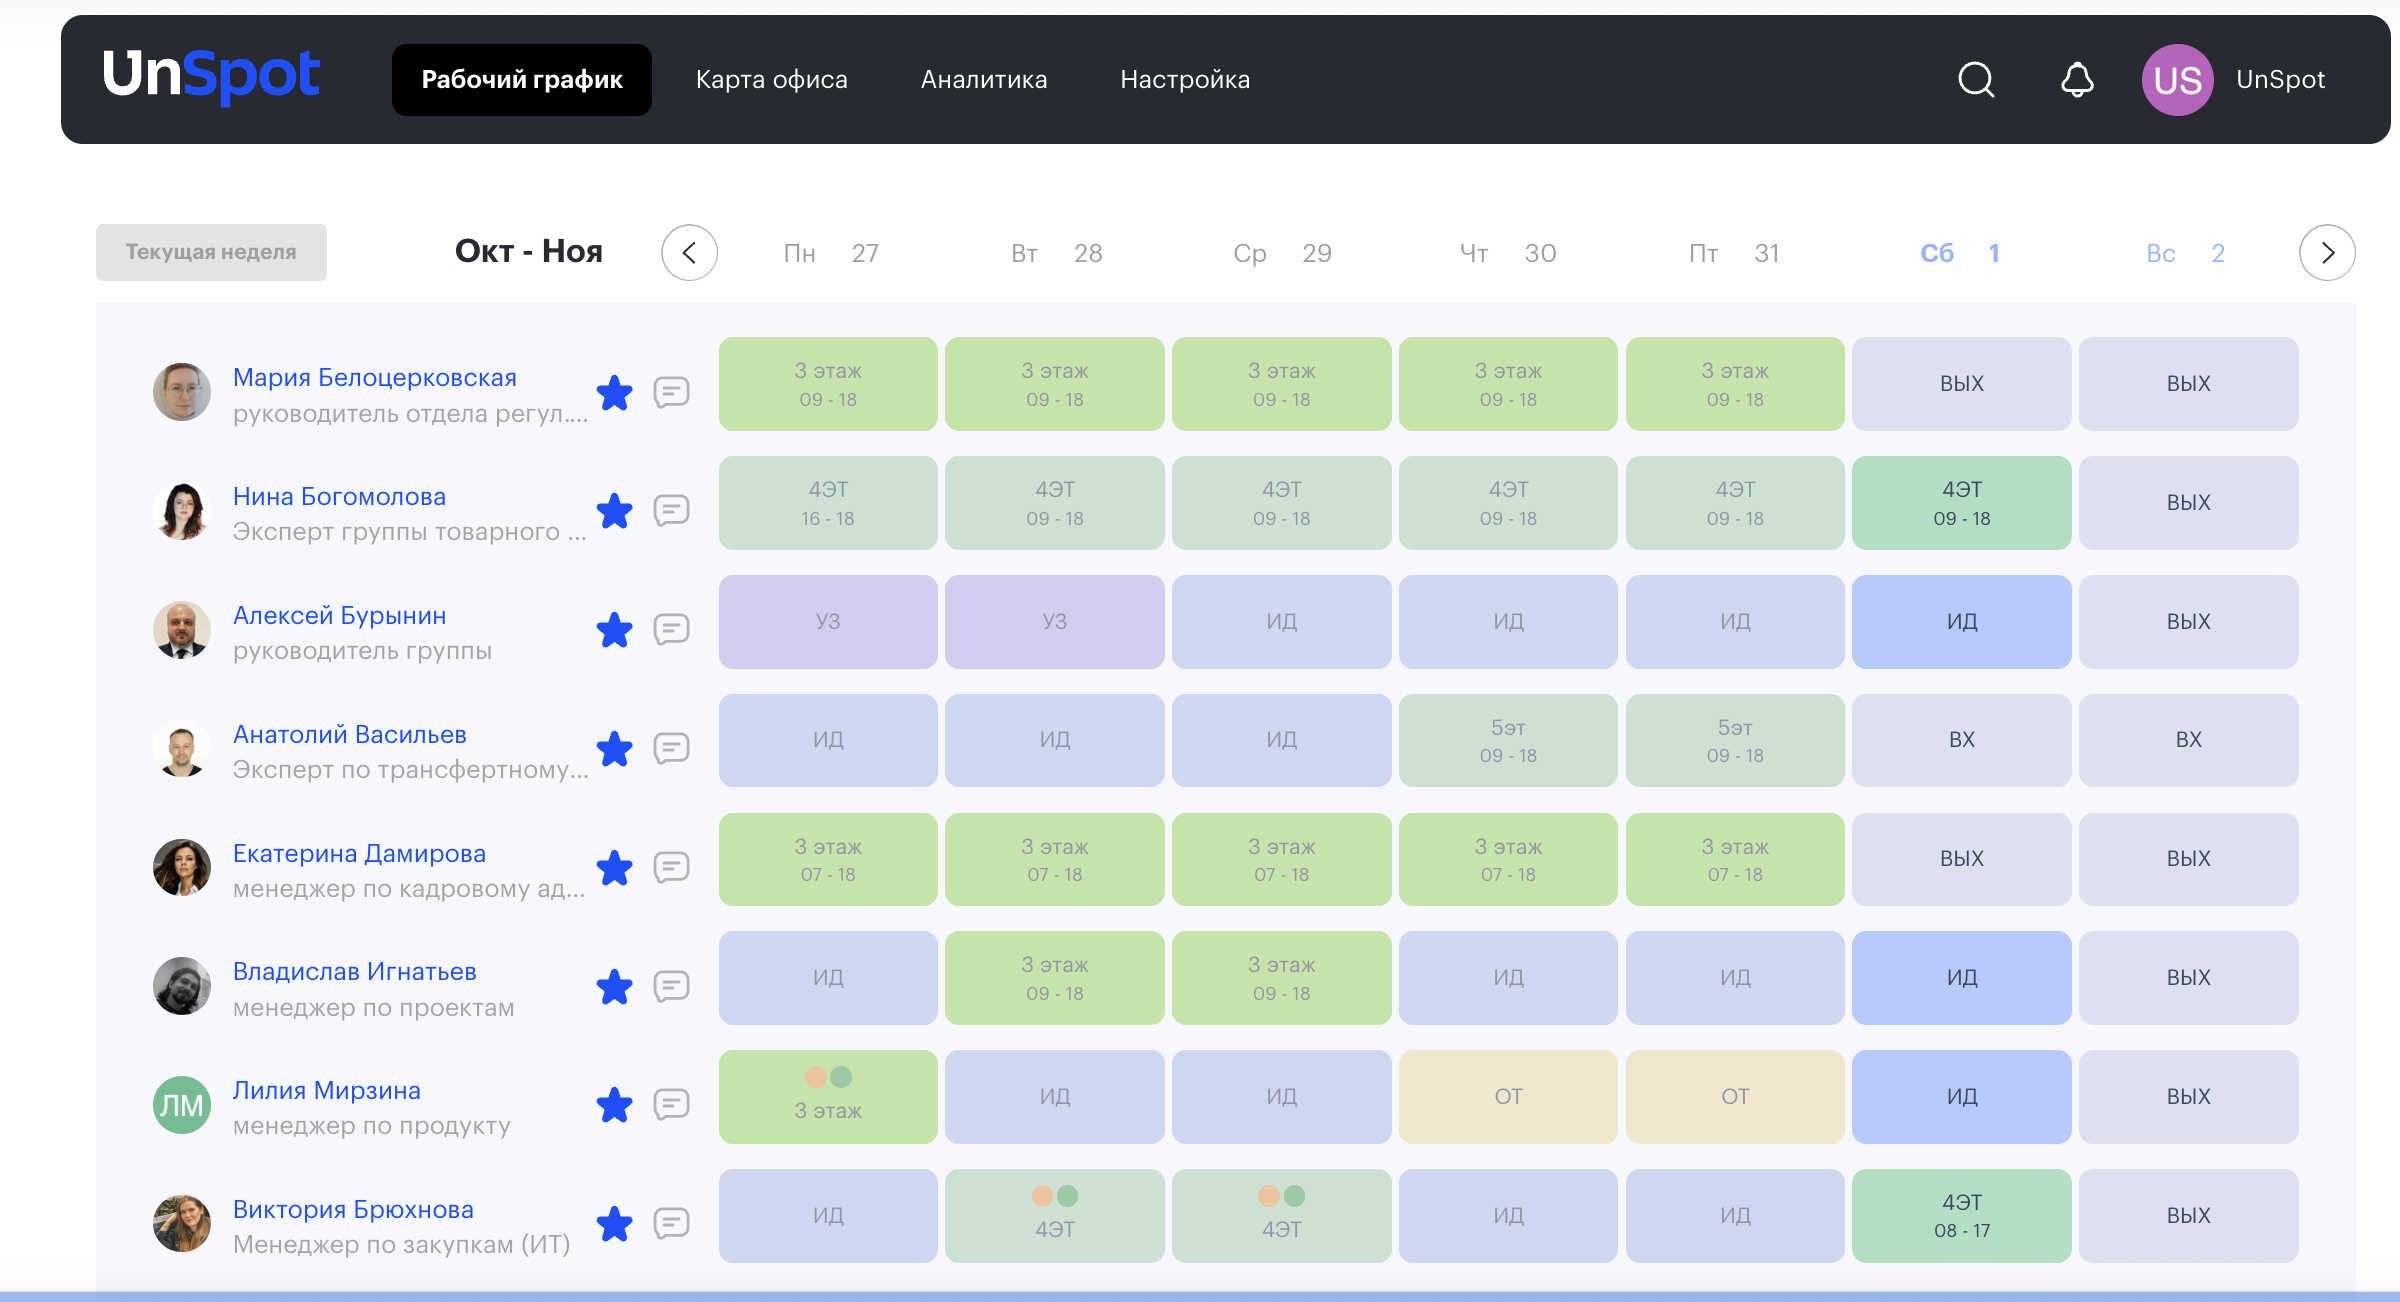2400x1302 pixels.
Task: Toggle favorite star for Анатолий Васильев
Action: pyautogui.click(x=614, y=749)
